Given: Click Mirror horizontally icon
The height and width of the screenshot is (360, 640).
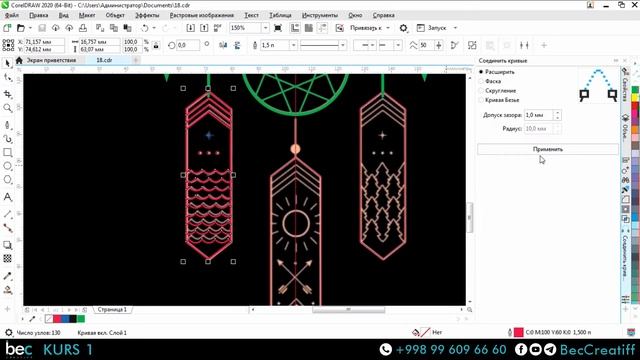Looking at the screenshot, I should 223,45.
